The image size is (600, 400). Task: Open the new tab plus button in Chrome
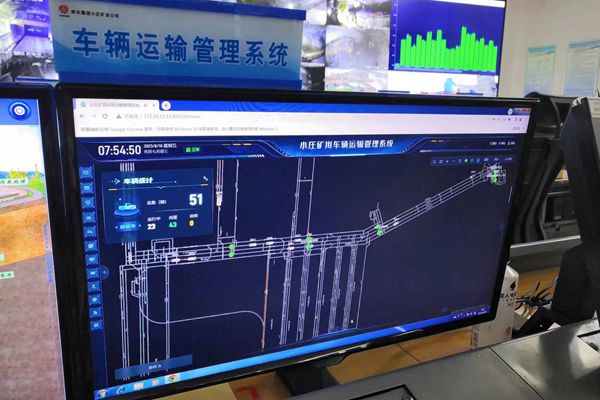(x=166, y=105)
